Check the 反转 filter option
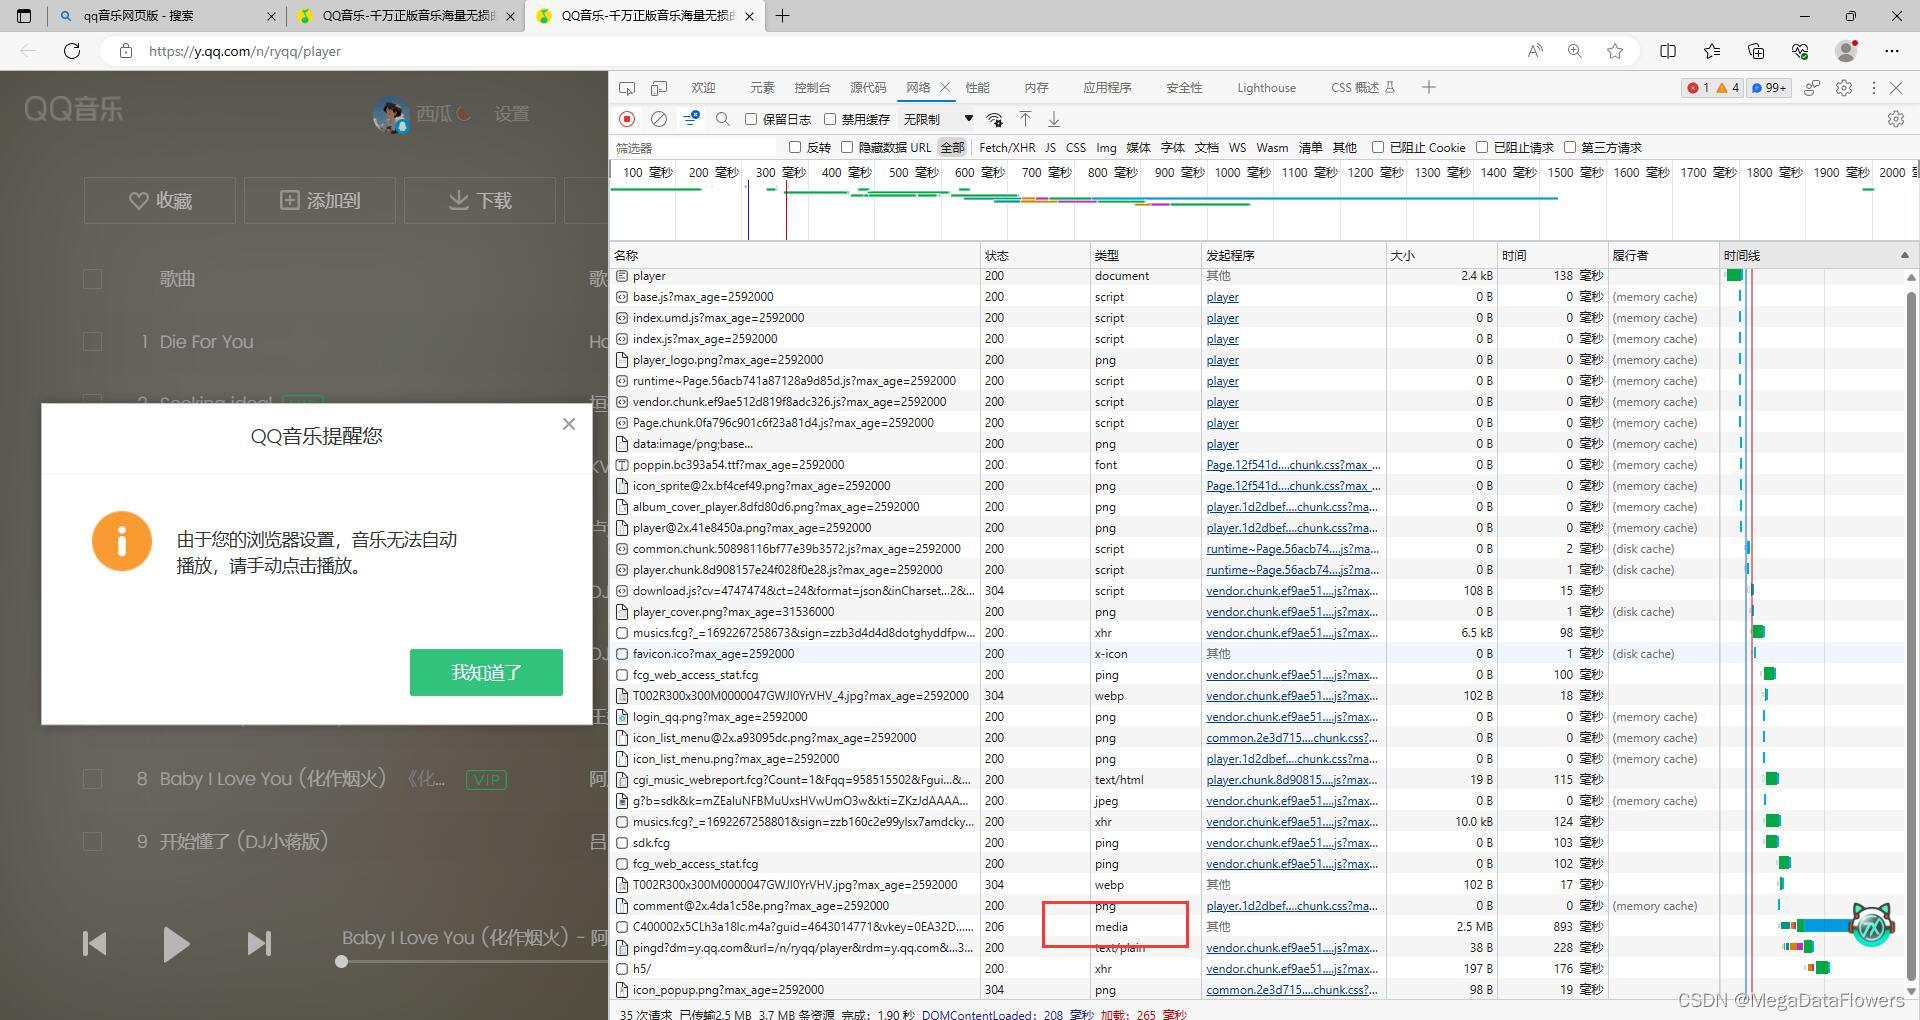 (x=795, y=147)
